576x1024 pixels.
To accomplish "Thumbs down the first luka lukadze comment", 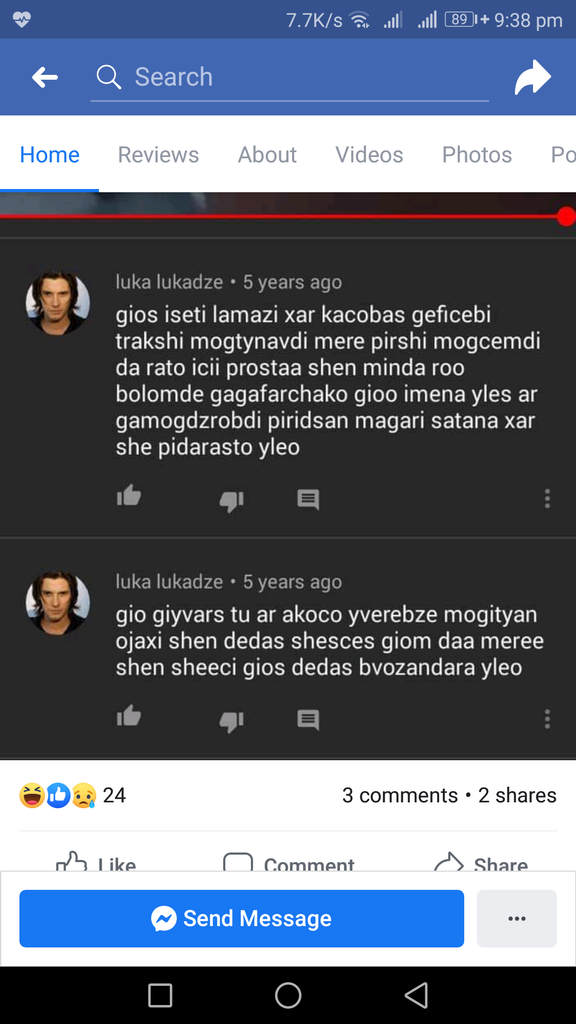I will [231, 500].
